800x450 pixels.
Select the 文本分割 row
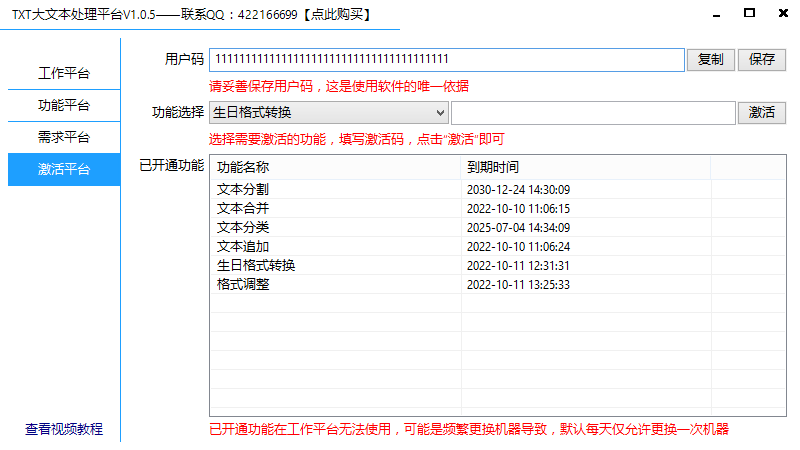(x=497, y=189)
